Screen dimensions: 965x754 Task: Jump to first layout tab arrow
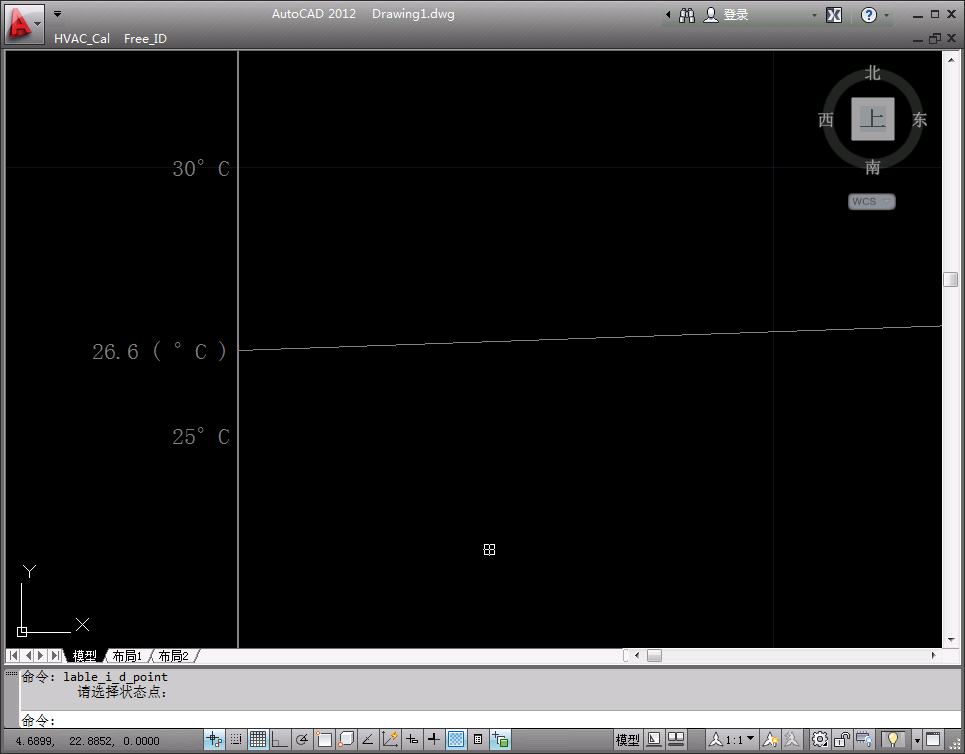(x=14, y=656)
